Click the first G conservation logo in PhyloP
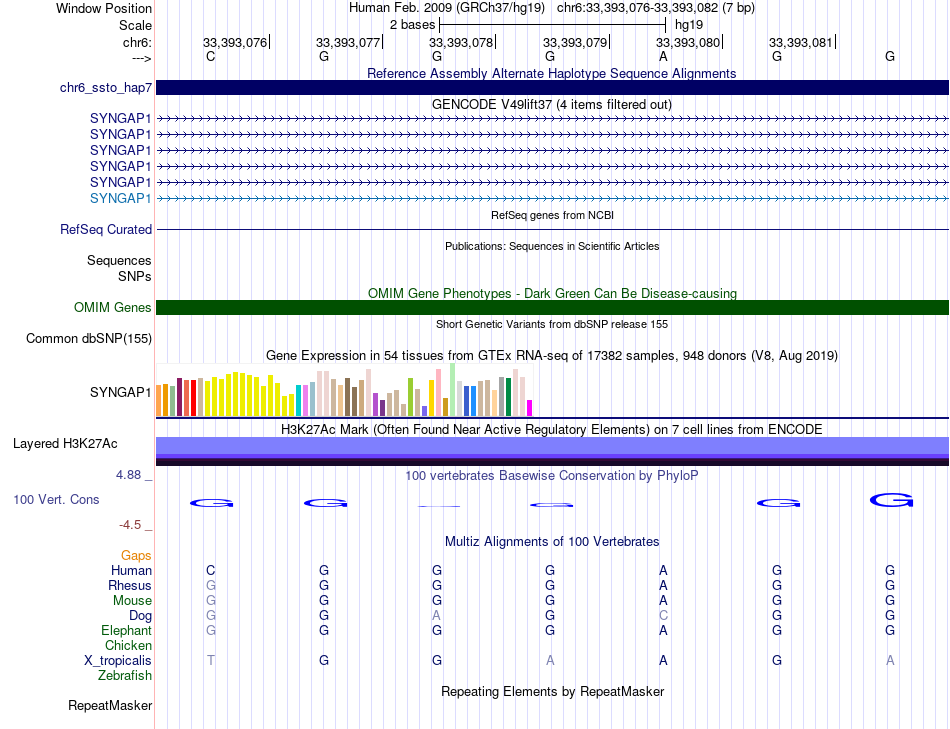Screen dimensions: 950x729 (x=211, y=502)
